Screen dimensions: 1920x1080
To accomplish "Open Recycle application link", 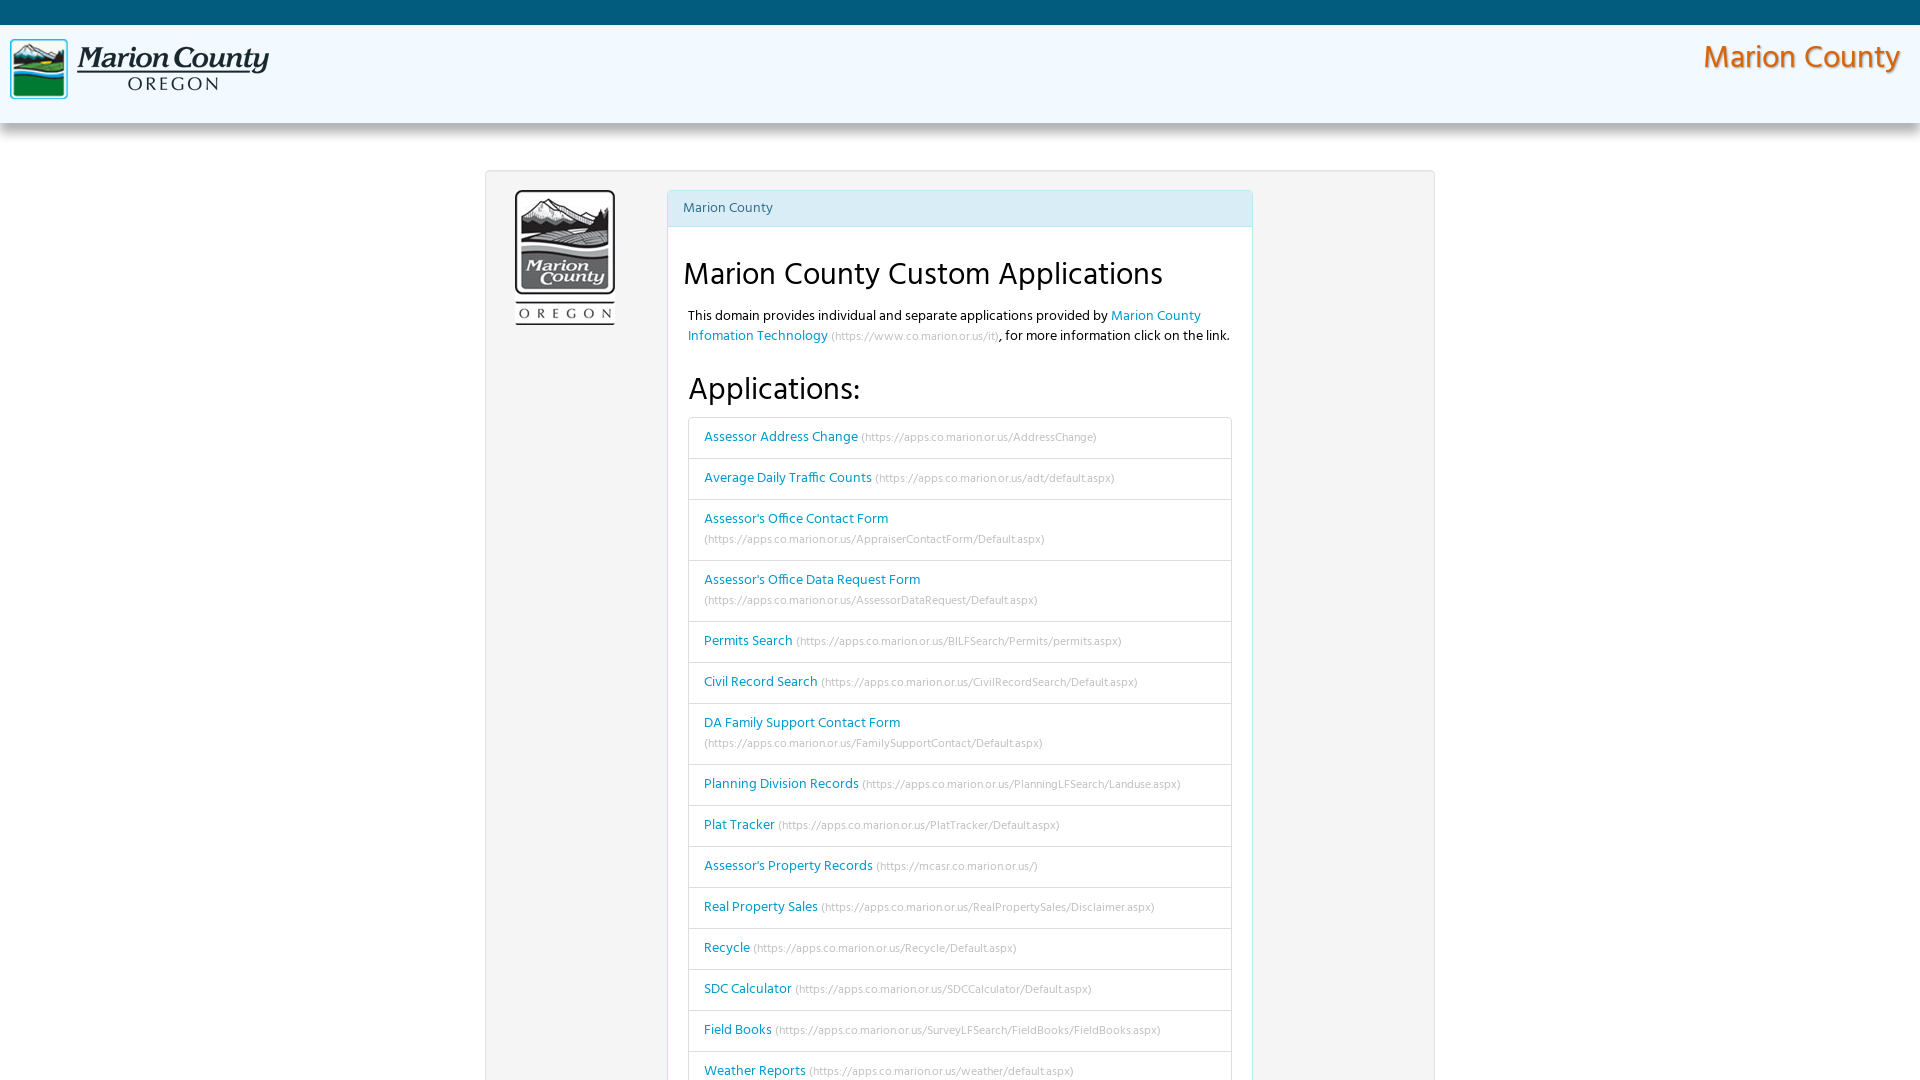I will (x=726, y=948).
